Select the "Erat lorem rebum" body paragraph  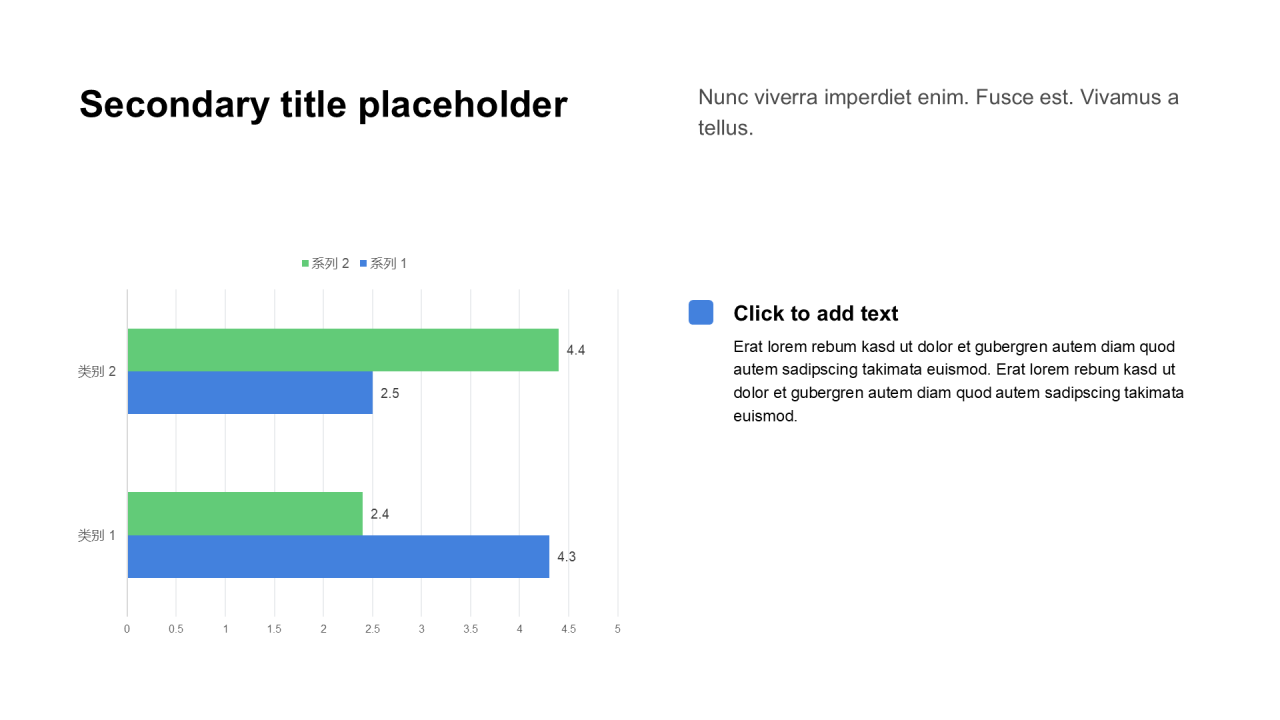(x=958, y=381)
